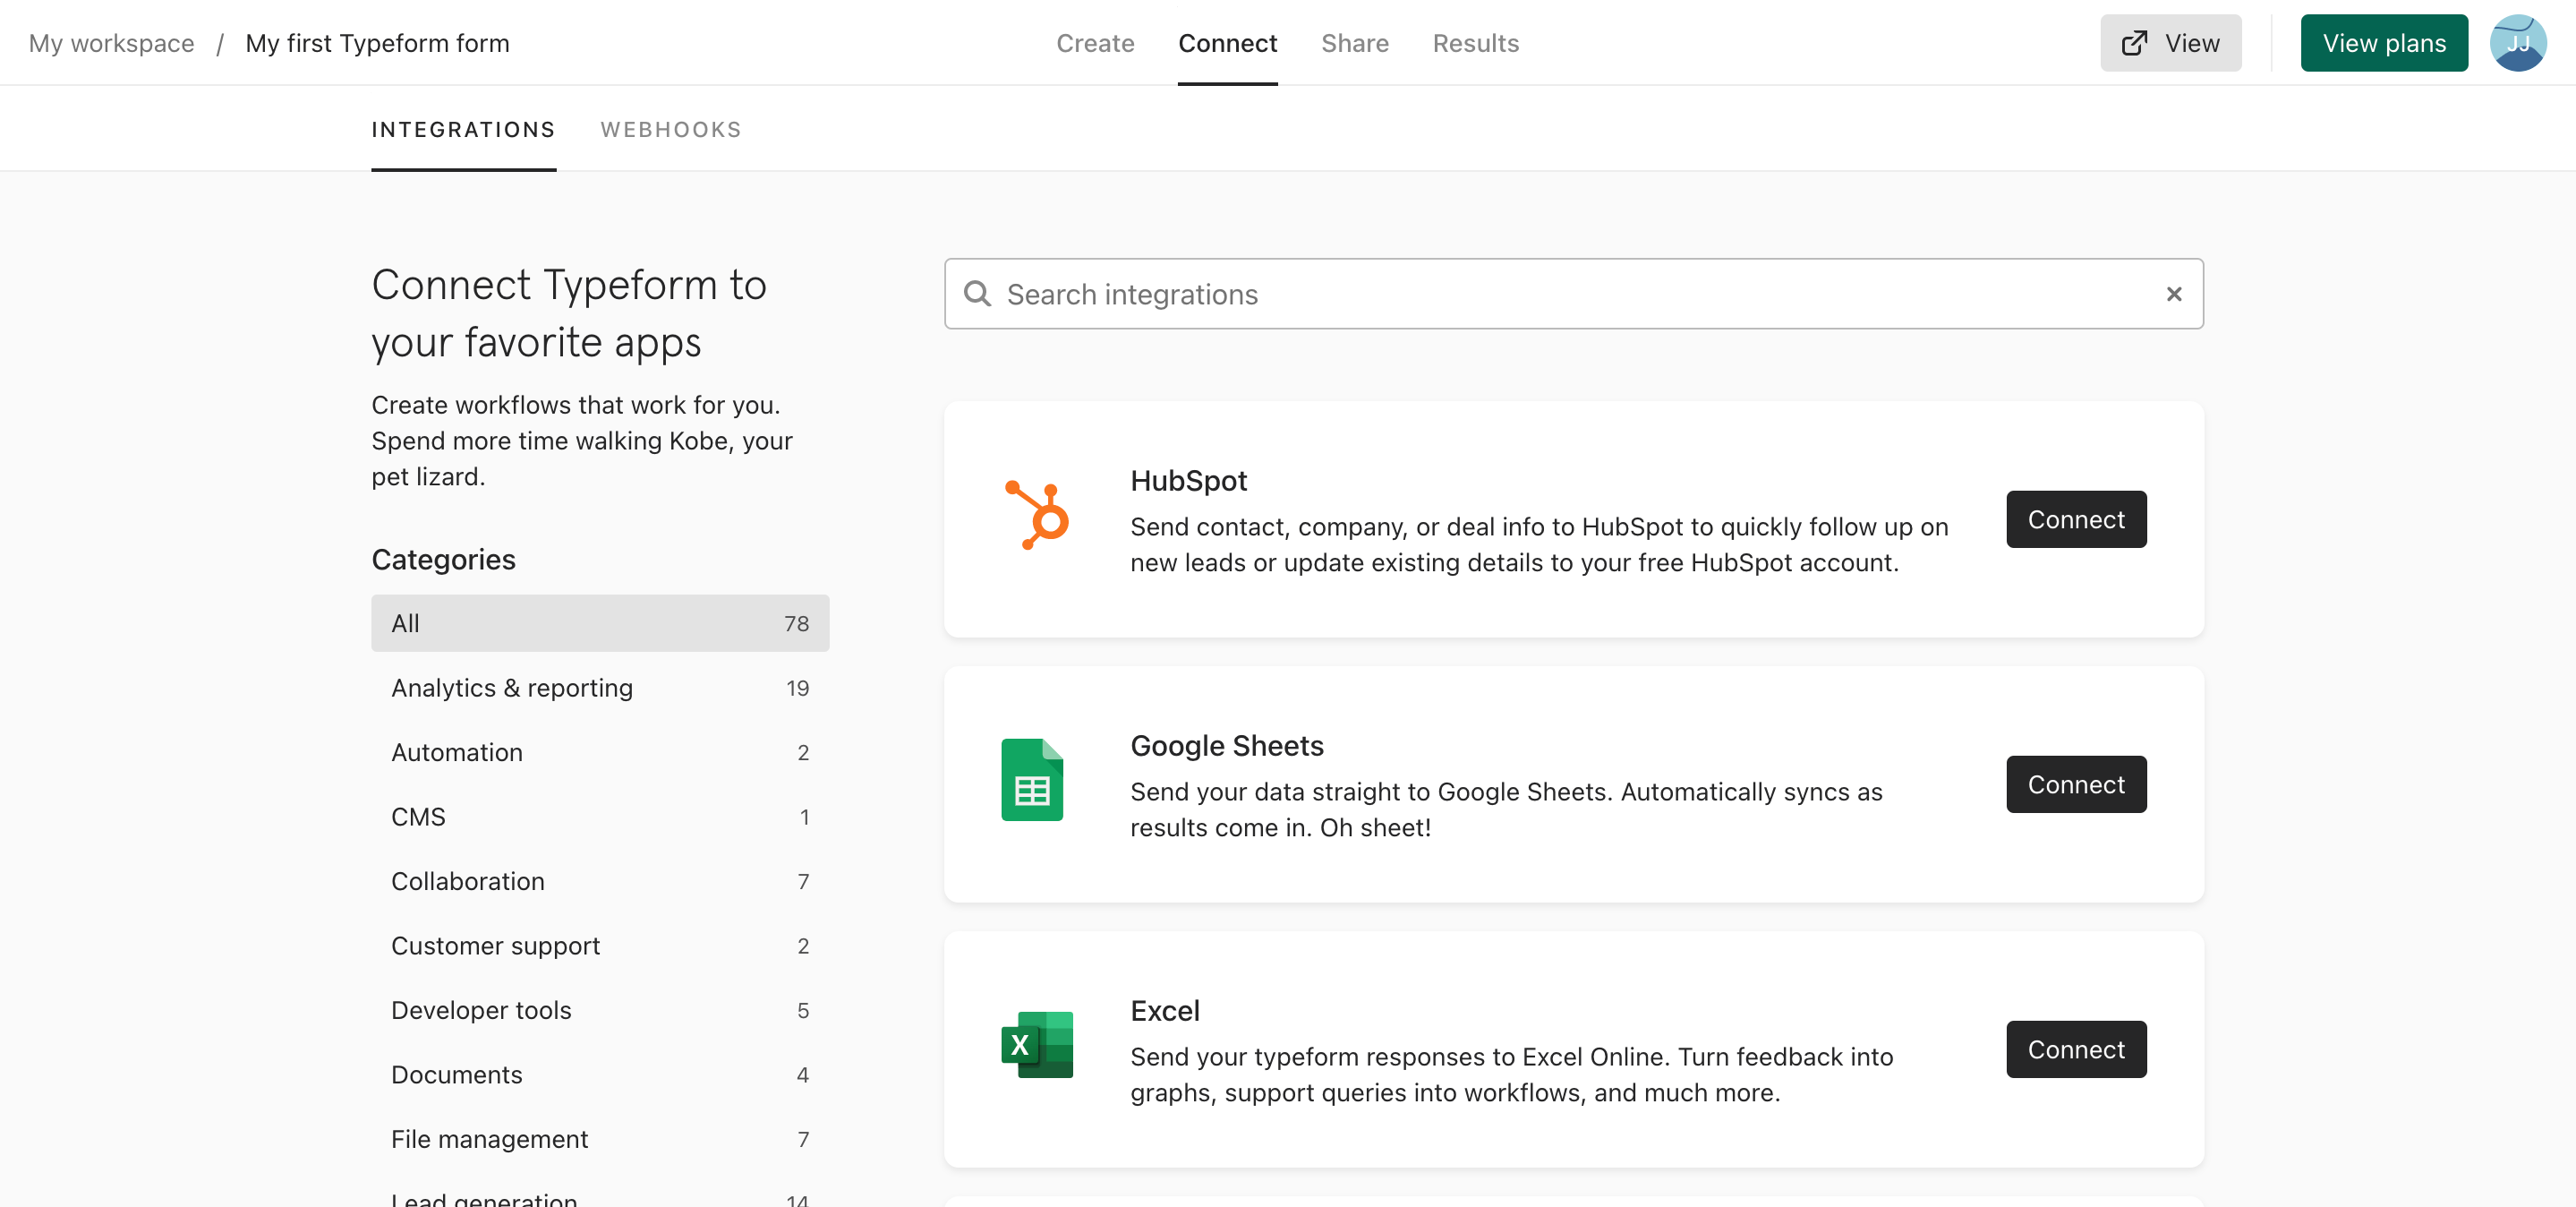Filter by File management category
This screenshot has width=2576, height=1207.
(599, 1139)
